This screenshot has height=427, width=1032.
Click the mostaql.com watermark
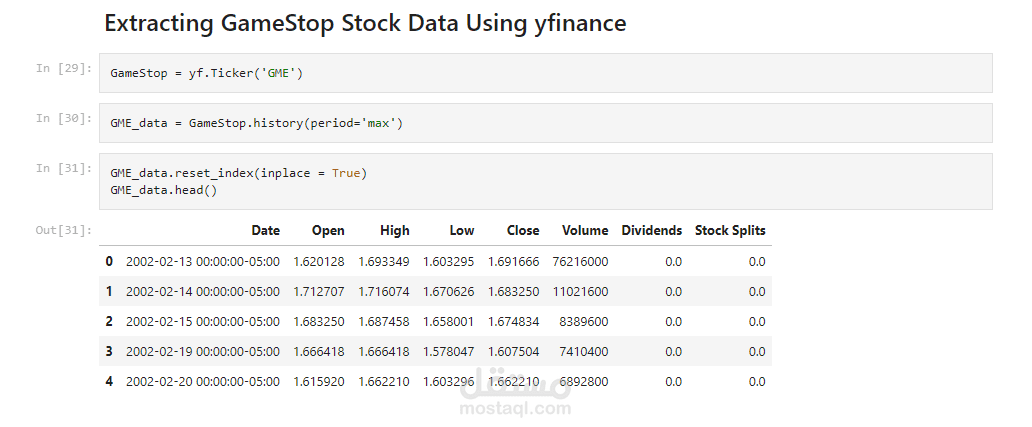coord(515,397)
